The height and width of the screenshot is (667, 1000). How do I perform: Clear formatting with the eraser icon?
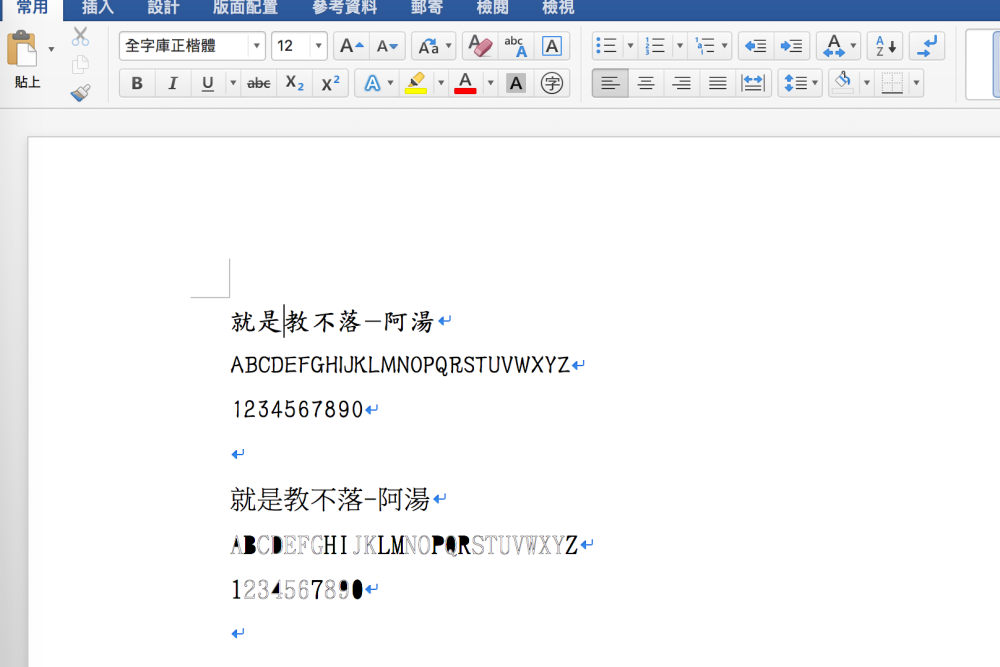coord(480,46)
